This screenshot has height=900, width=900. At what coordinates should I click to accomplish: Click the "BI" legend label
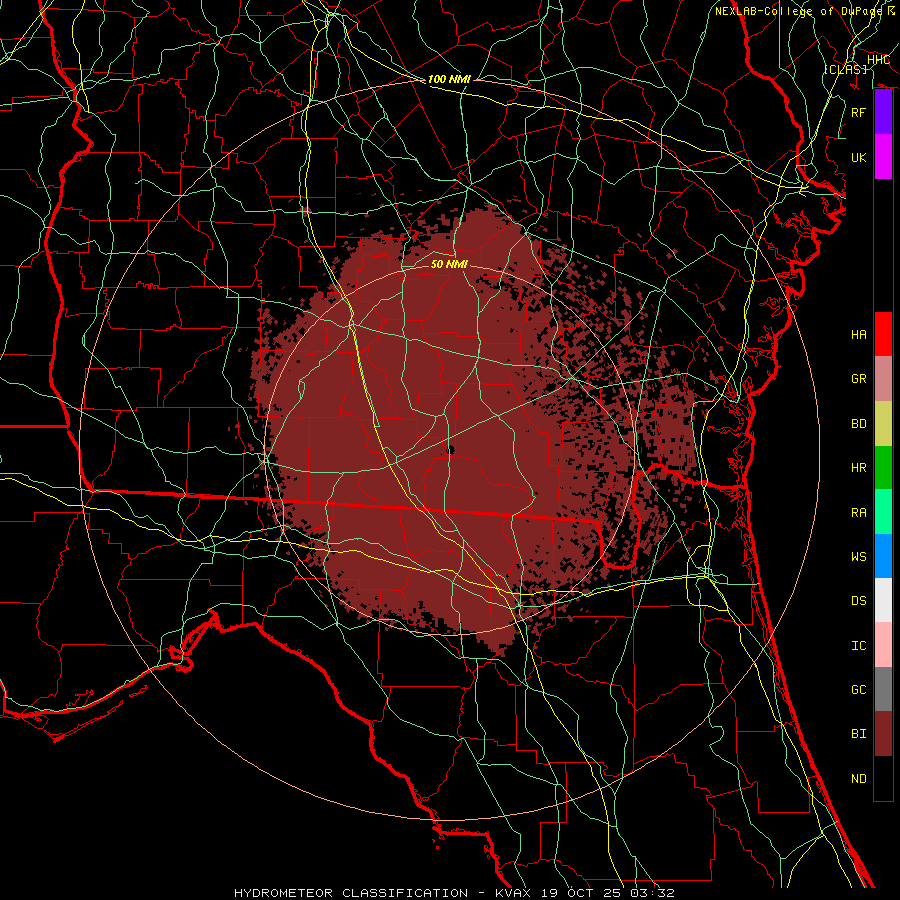(x=858, y=734)
